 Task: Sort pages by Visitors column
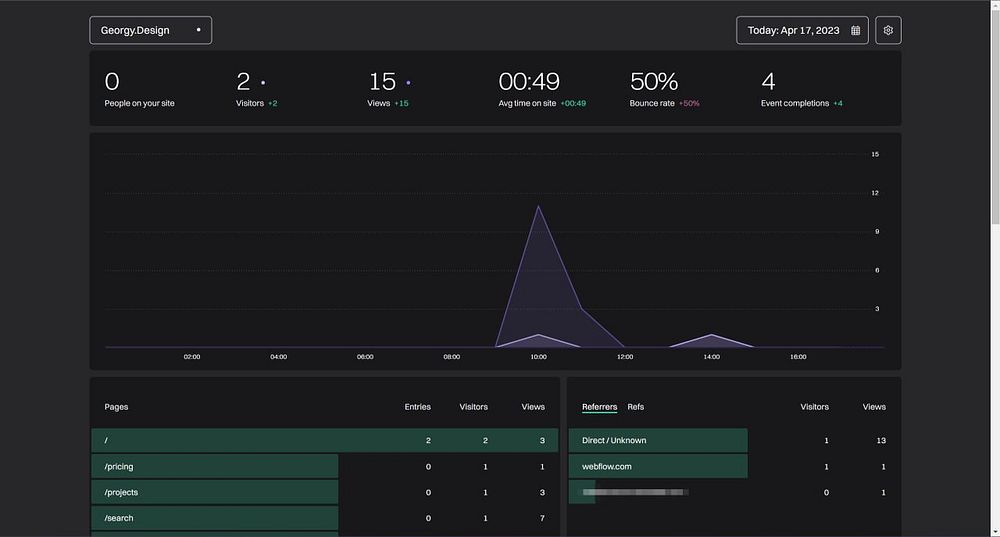pos(473,407)
